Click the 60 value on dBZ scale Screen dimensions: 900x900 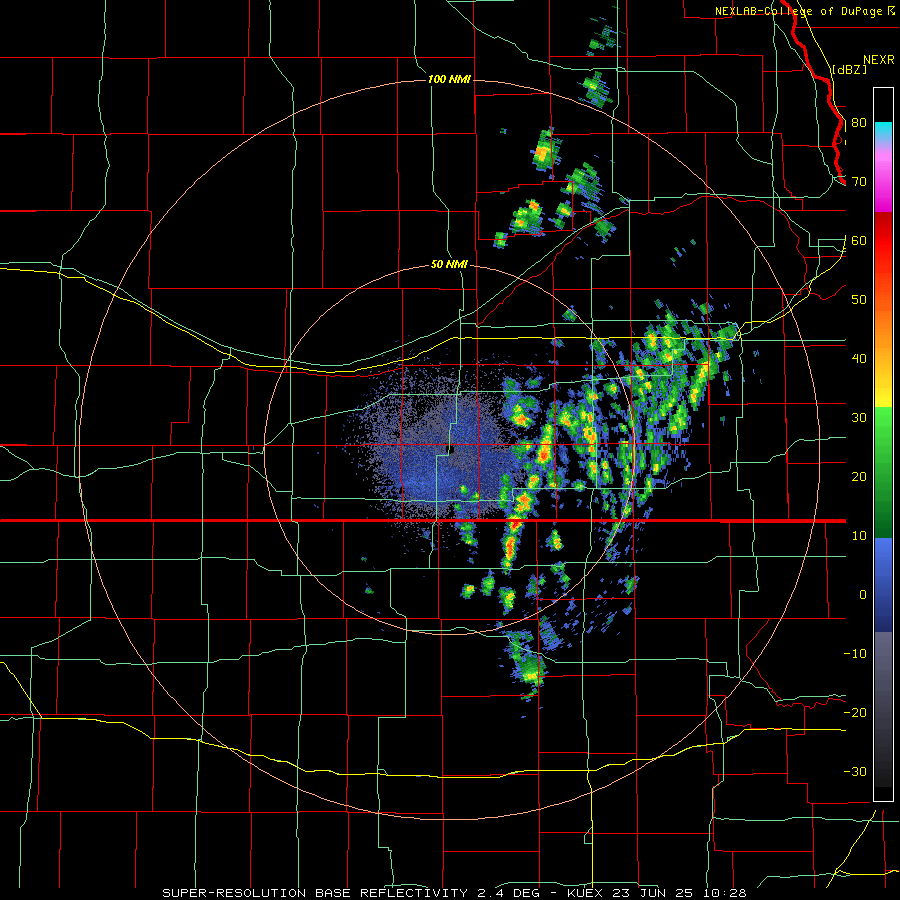pyautogui.click(x=859, y=240)
